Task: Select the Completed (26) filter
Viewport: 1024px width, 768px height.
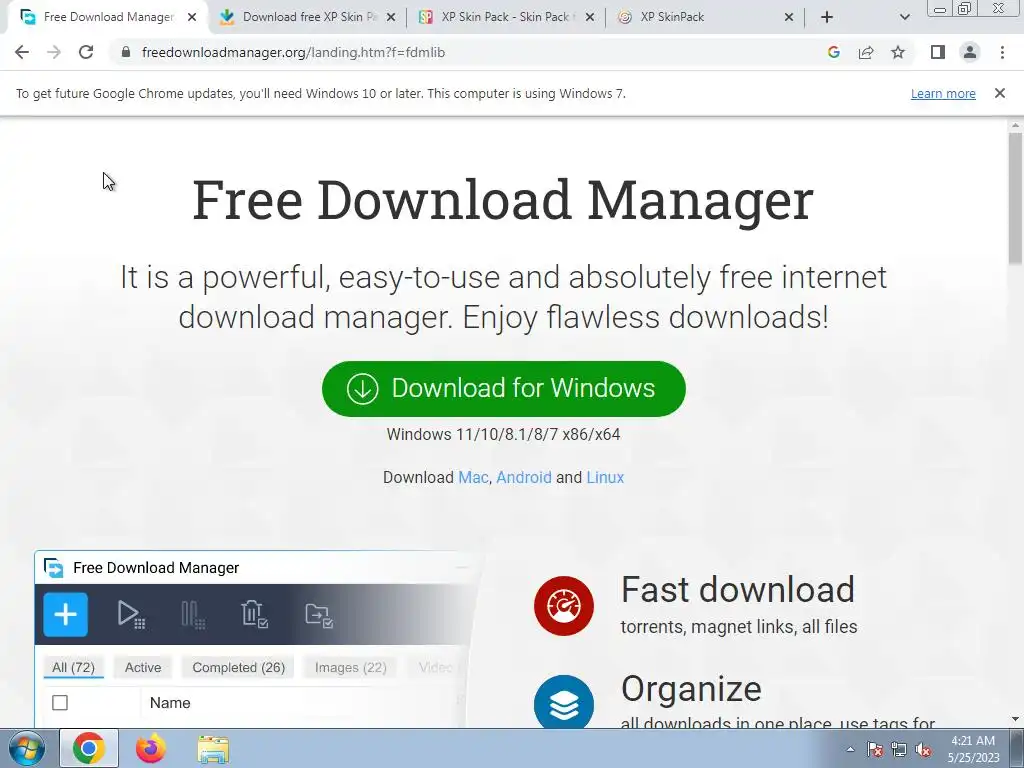Action: [238, 667]
